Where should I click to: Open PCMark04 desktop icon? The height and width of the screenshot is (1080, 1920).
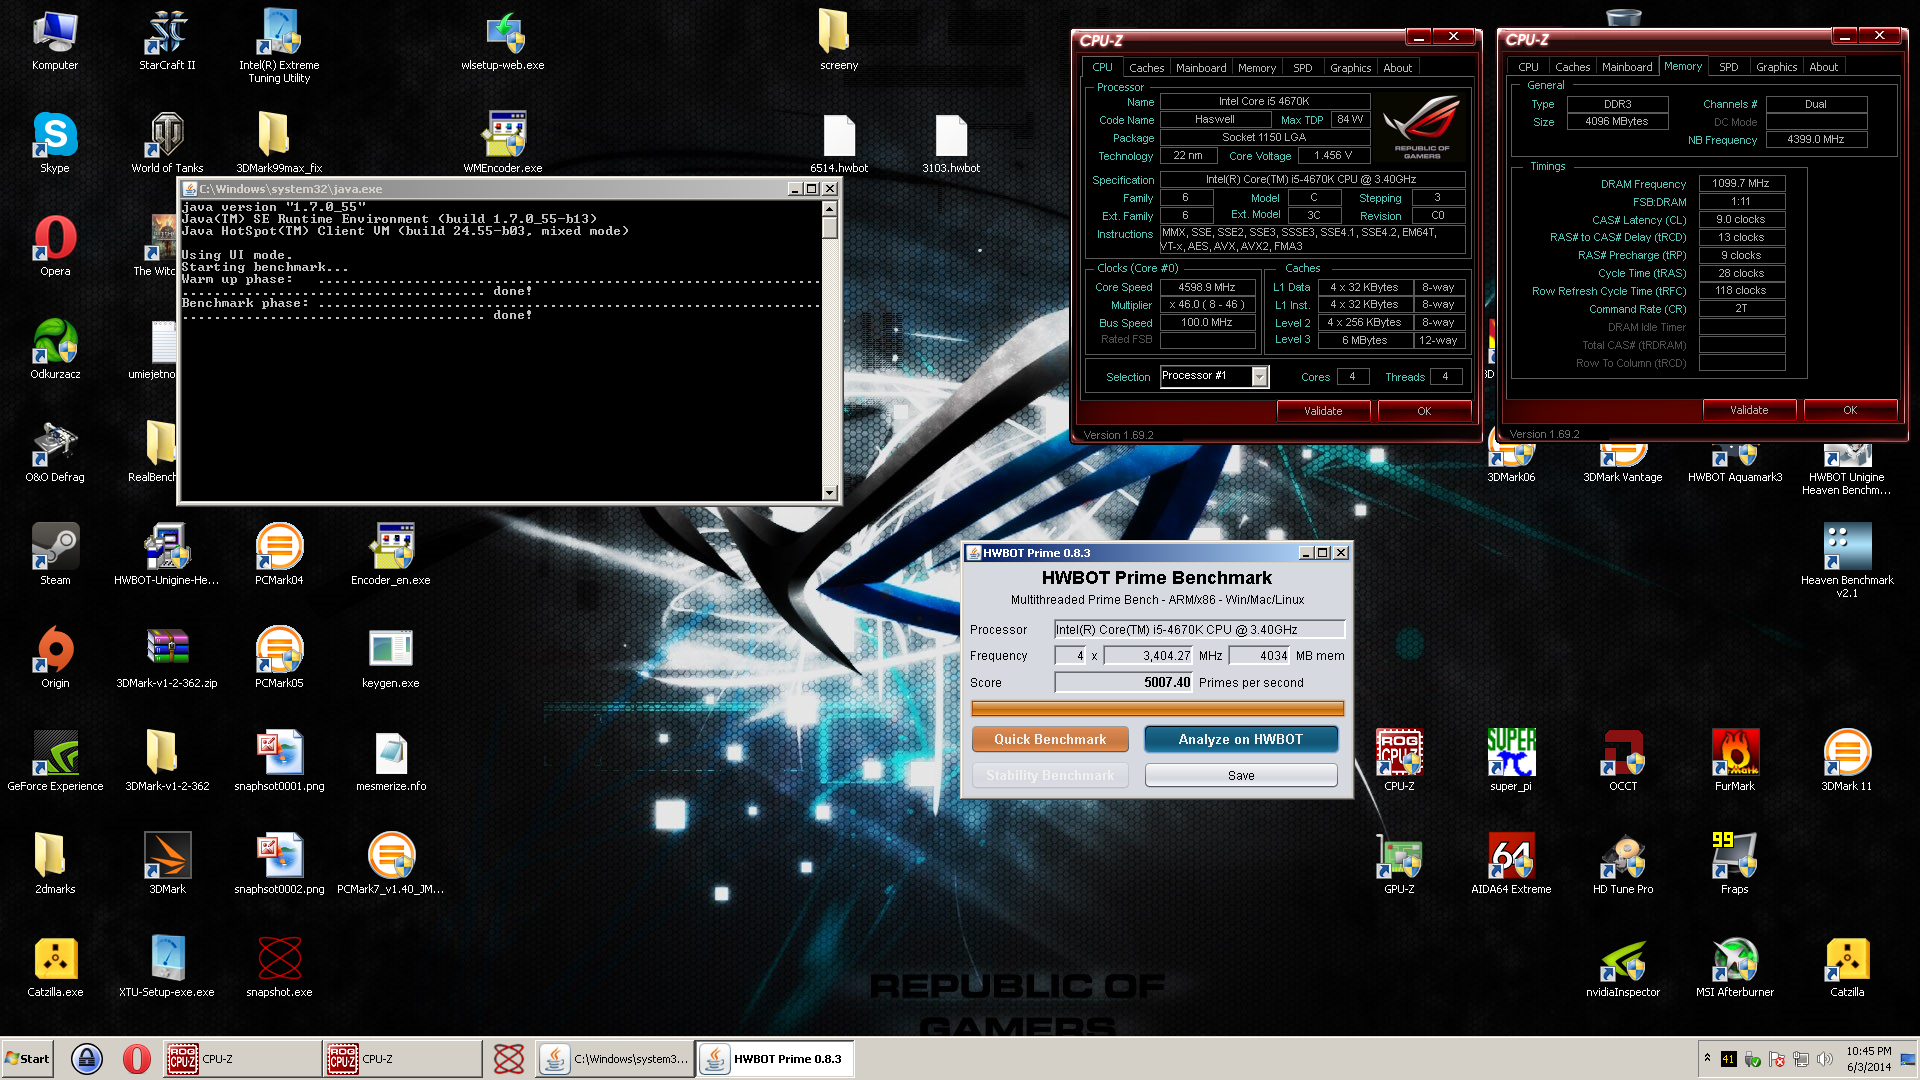(279, 555)
